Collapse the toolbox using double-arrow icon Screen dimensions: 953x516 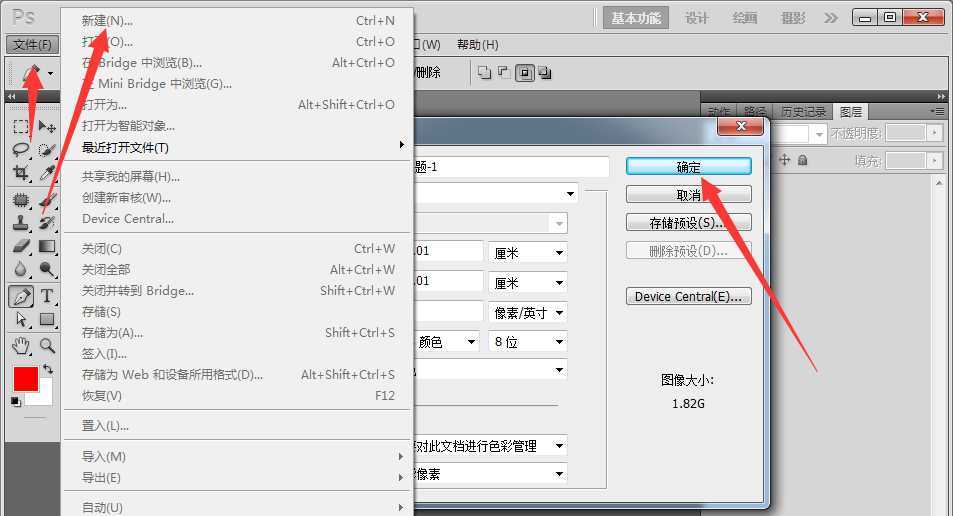pos(11,96)
